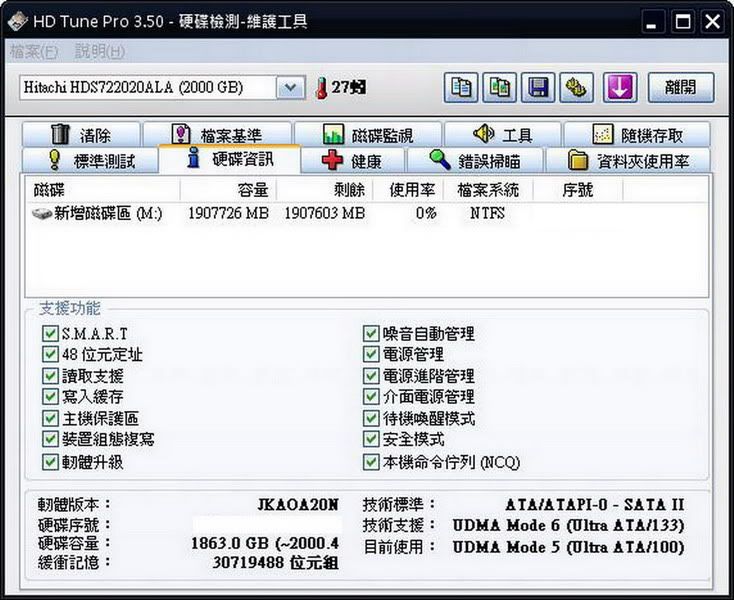Toggle the 本機命令佇列 (NCQ) checkbox

[372, 462]
